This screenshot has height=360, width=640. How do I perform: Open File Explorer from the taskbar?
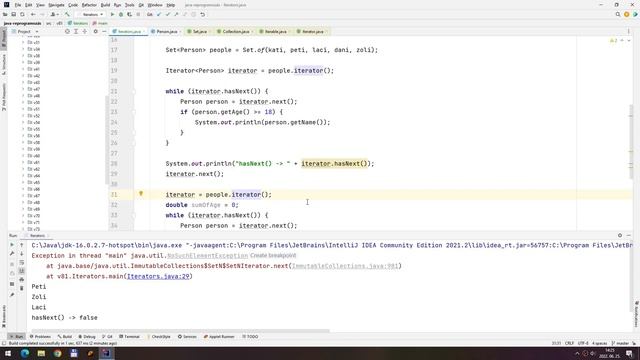click(x=41, y=353)
